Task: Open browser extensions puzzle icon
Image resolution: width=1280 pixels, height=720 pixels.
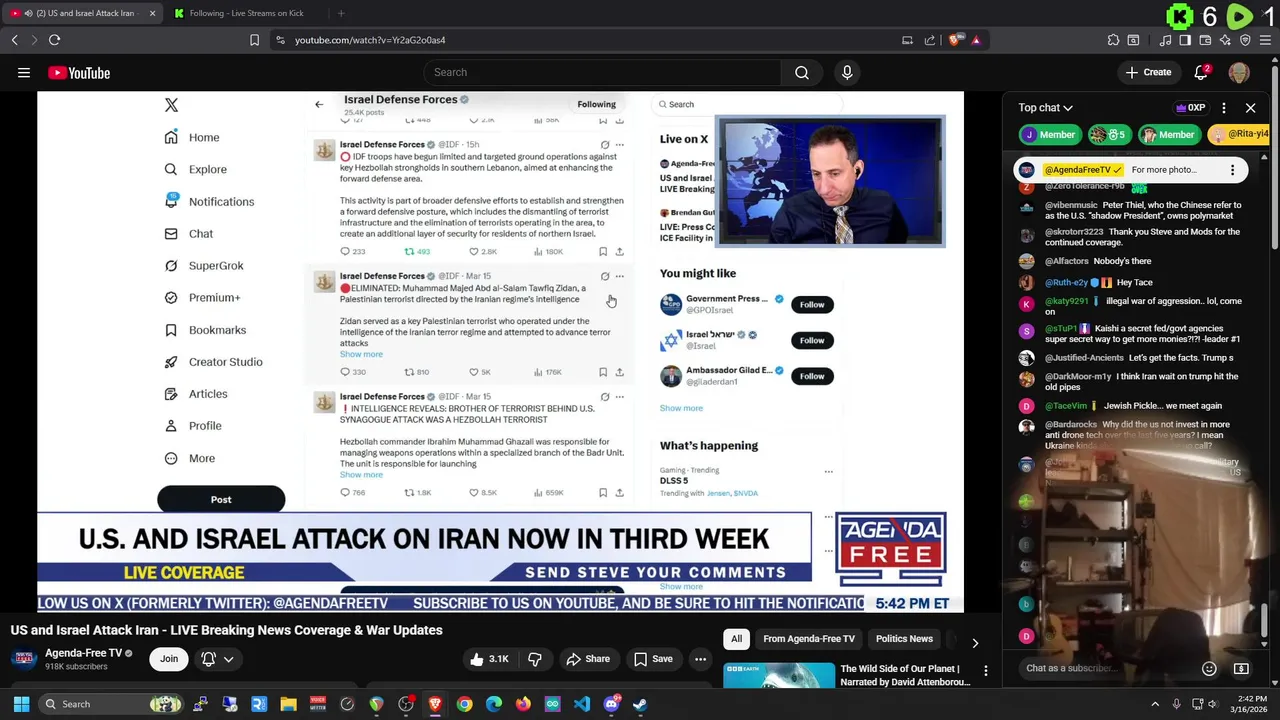Action: click(1113, 40)
